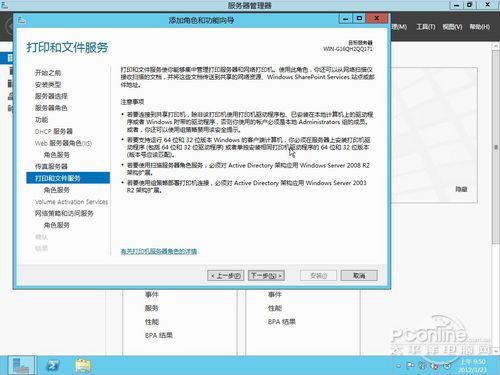The width and height of the screenshot is (500, 375).
Task: Open 角色服务 under 网络策略和访问服务
Action: 57,225
